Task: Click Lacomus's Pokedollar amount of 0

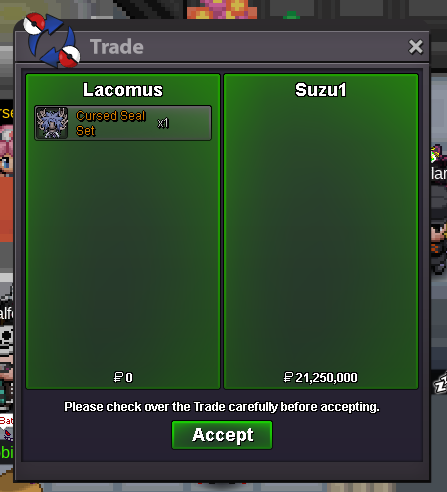Action: [x=123, y=377]
